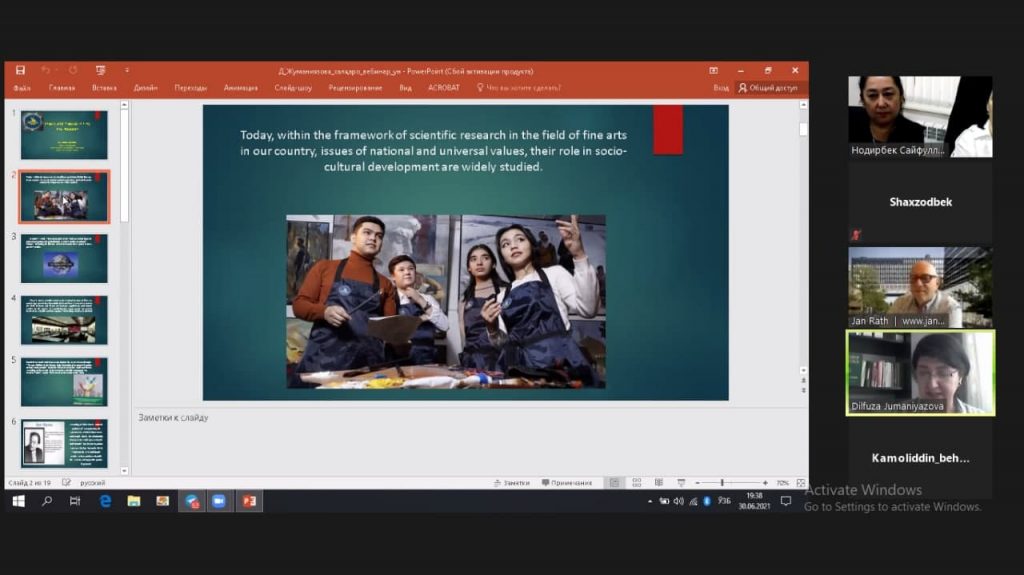Open the Task View icon on taskbar
Screen dimensions: 1024x575
[x=75, y=501]
